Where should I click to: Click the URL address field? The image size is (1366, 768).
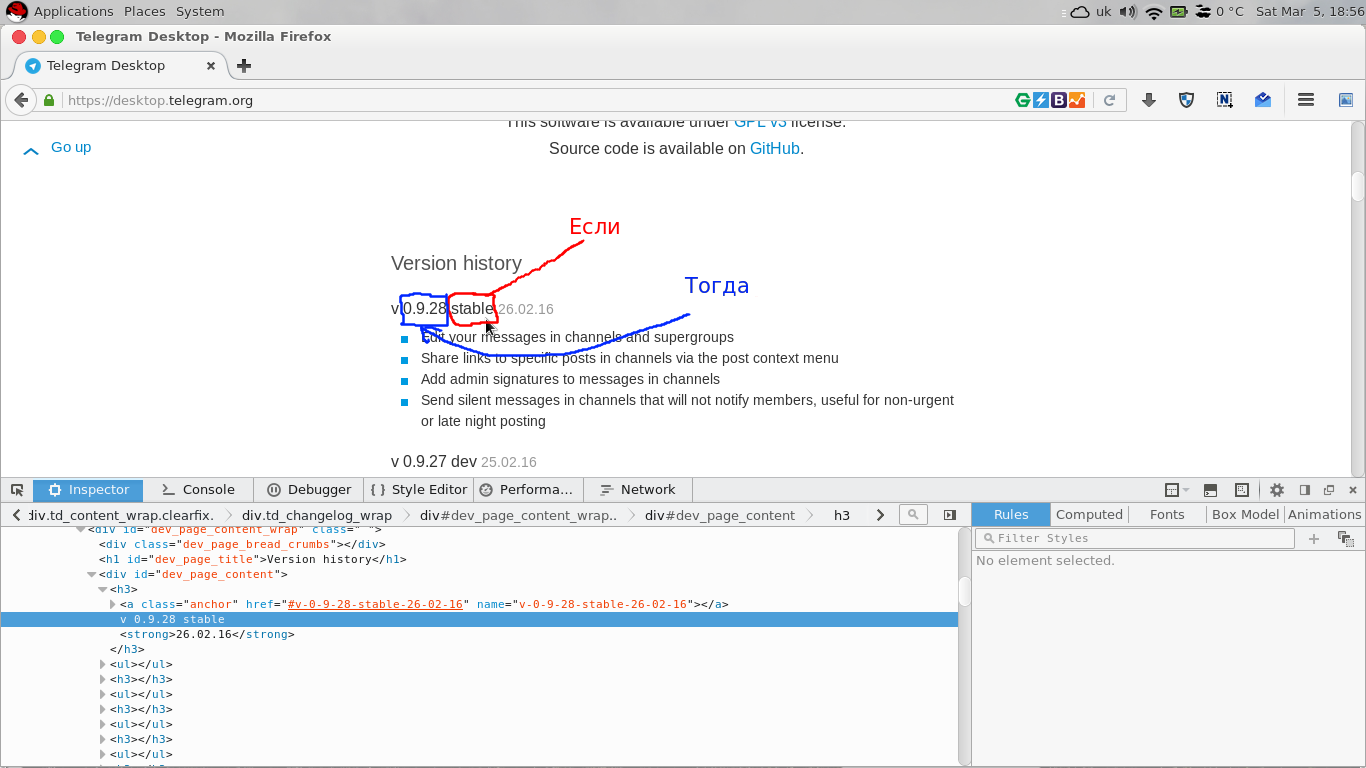click(x=535, y=100)
